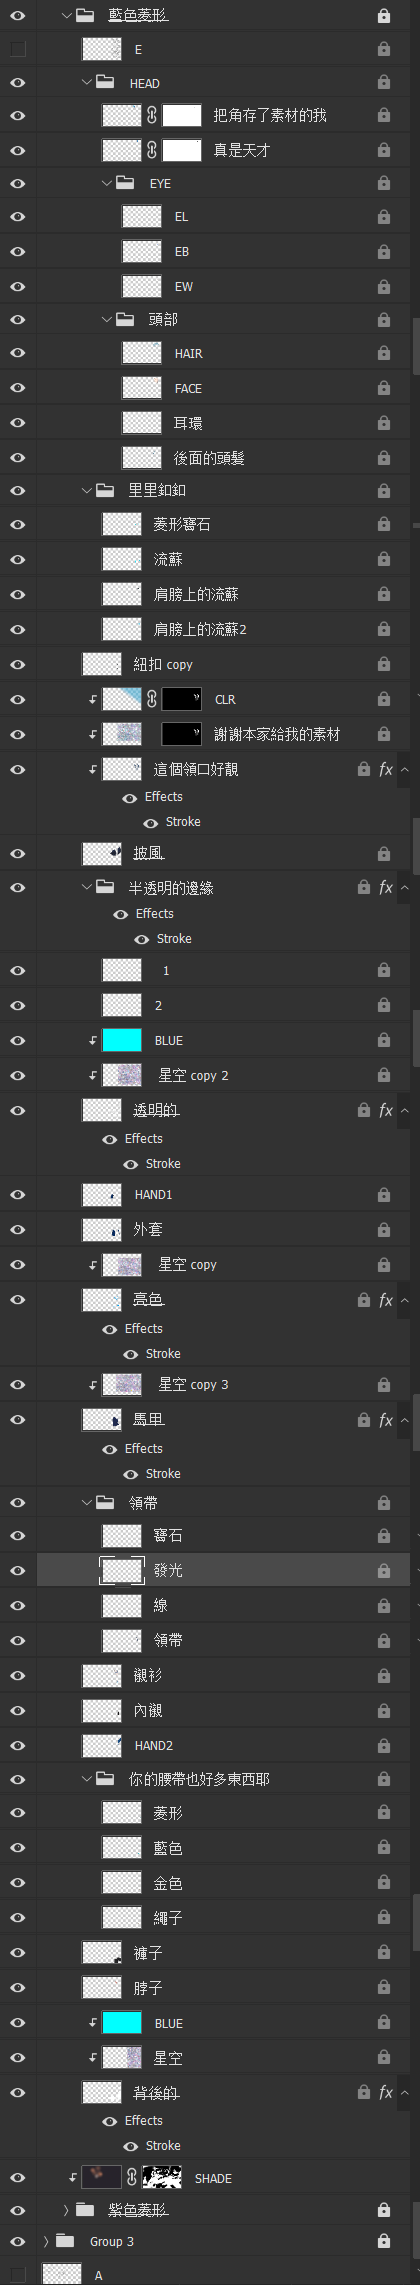Image resolution: width=420 pixels, height=2285 pixels.
Task: Select the 菱形寶石 layer name
Action: [182, 524]
